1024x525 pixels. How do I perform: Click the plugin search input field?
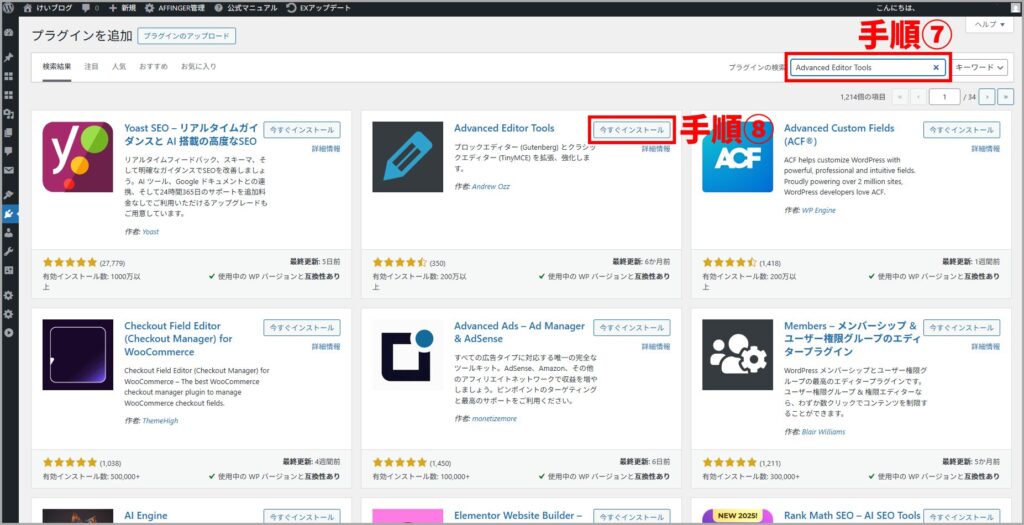point(860,67)
